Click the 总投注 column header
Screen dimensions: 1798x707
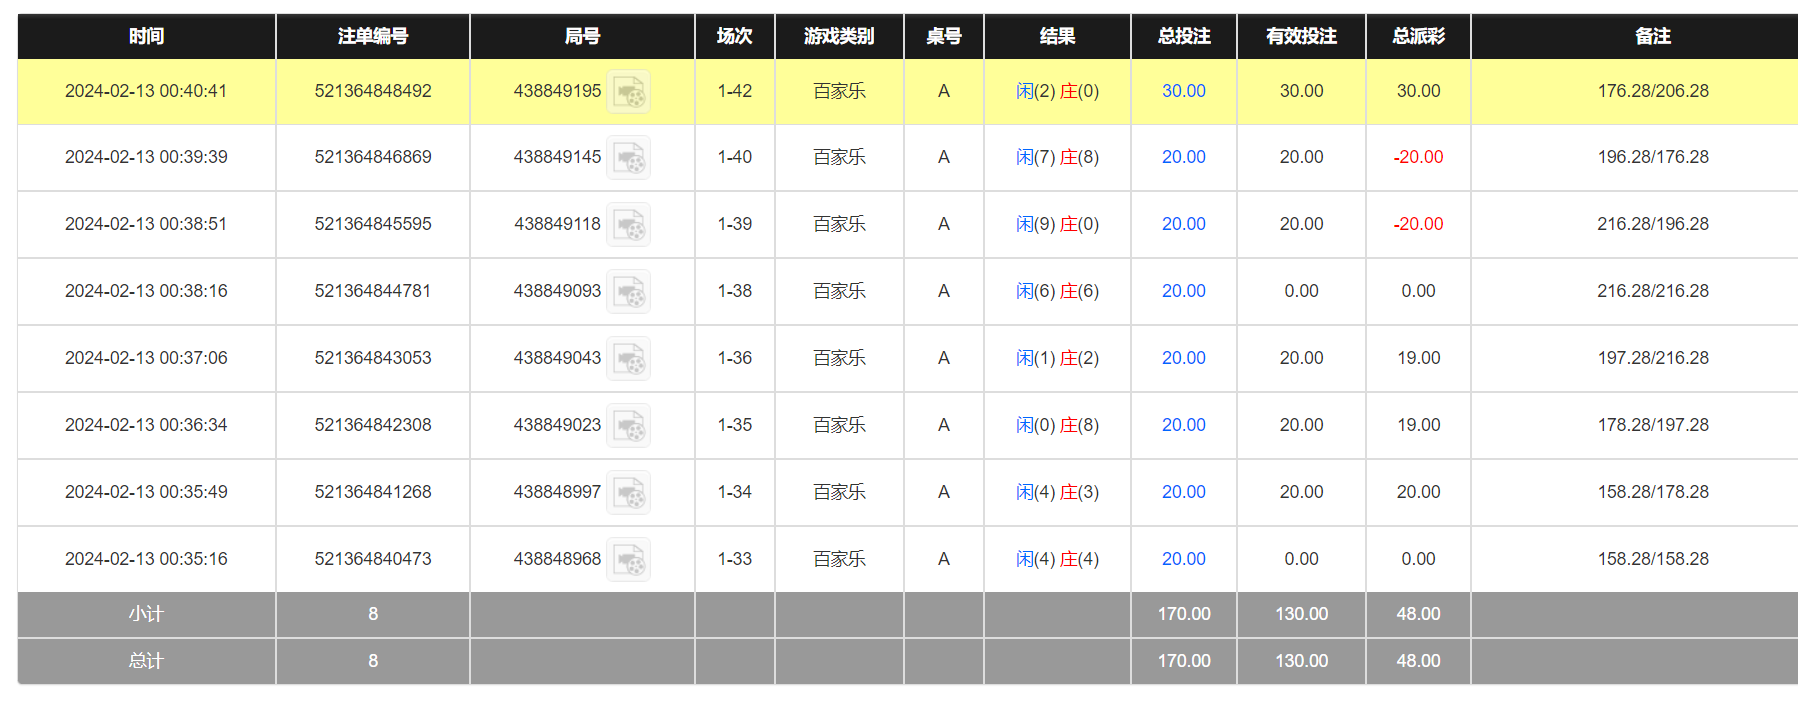pos(1184,36)
